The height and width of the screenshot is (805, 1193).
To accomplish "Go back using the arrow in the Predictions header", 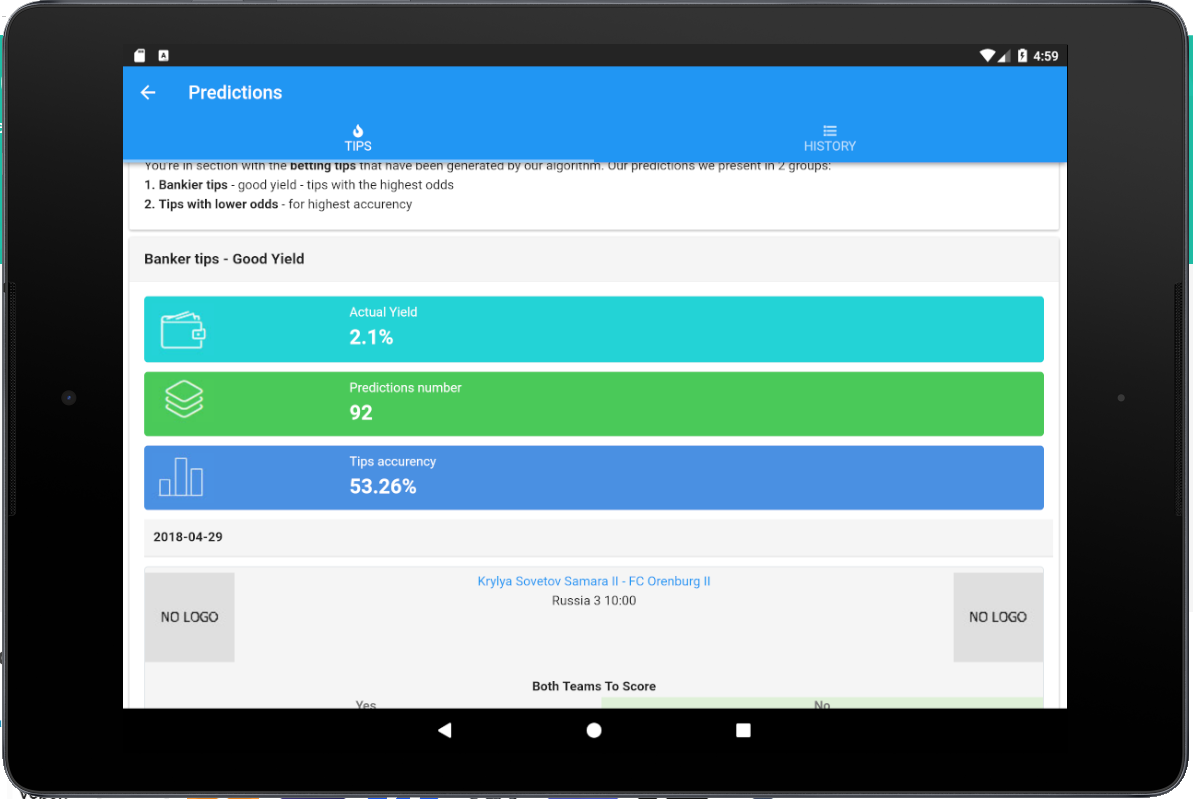I will (x=148, y=93).
